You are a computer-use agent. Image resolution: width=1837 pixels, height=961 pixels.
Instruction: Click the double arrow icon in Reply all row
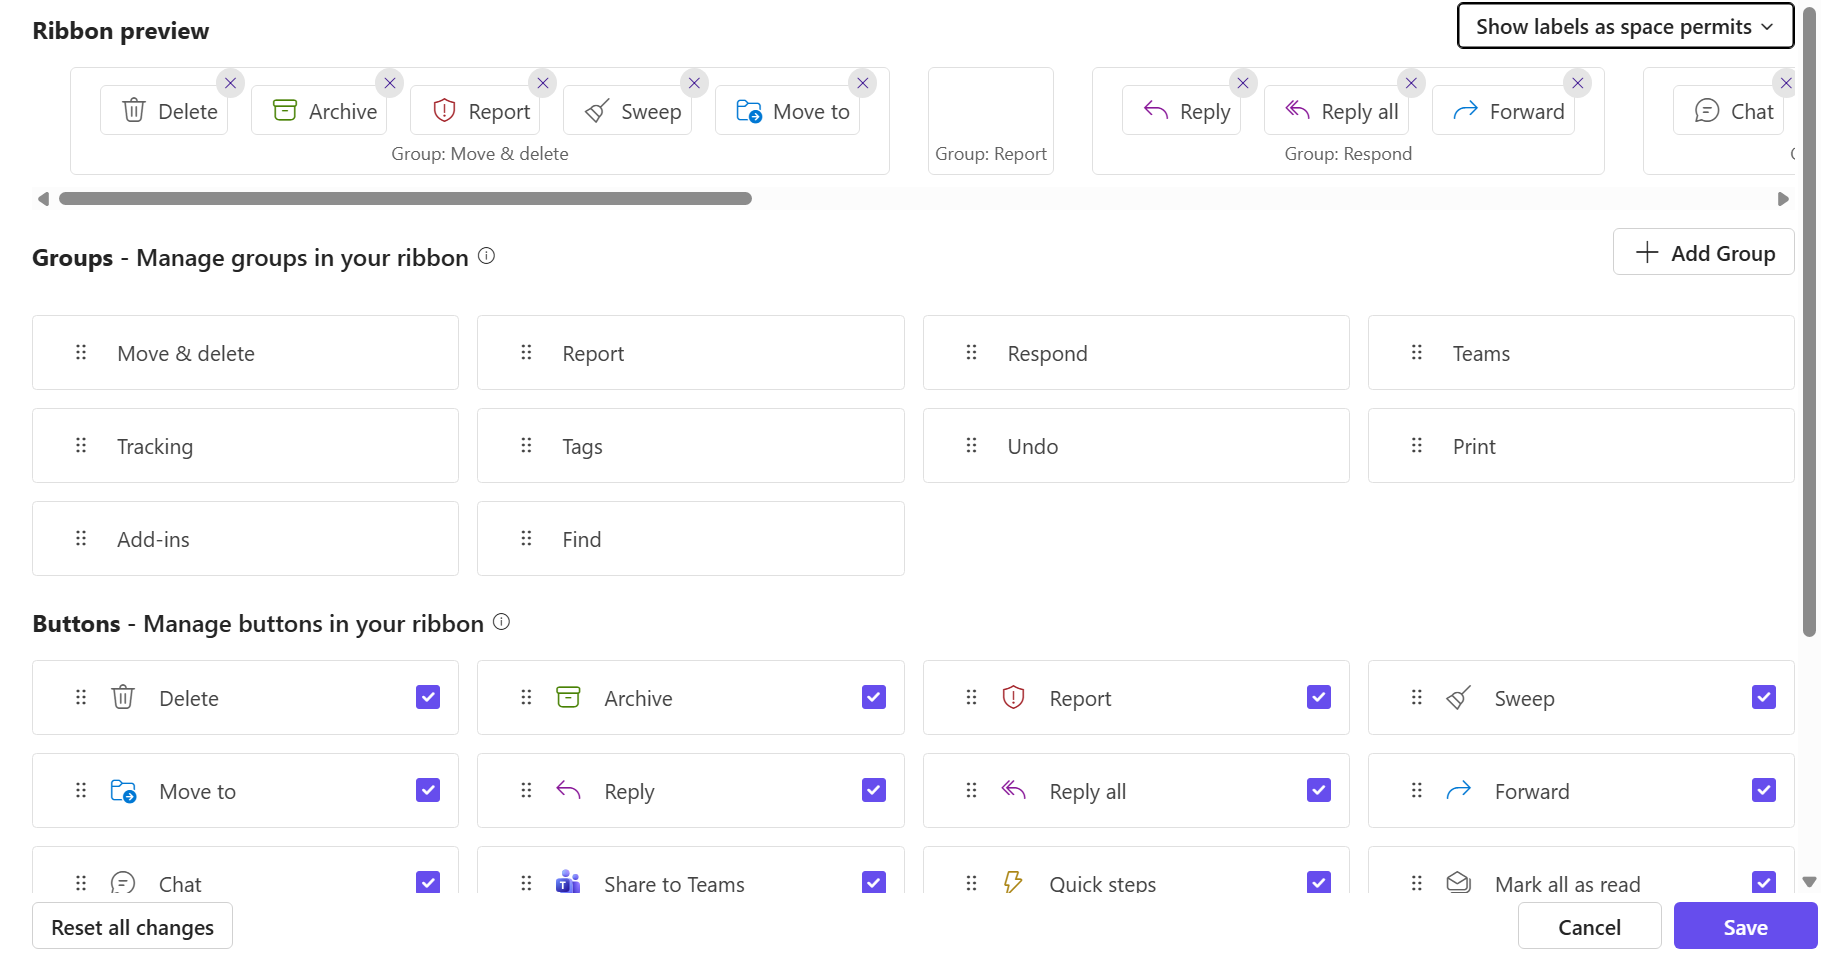[x=1013, y=790]
